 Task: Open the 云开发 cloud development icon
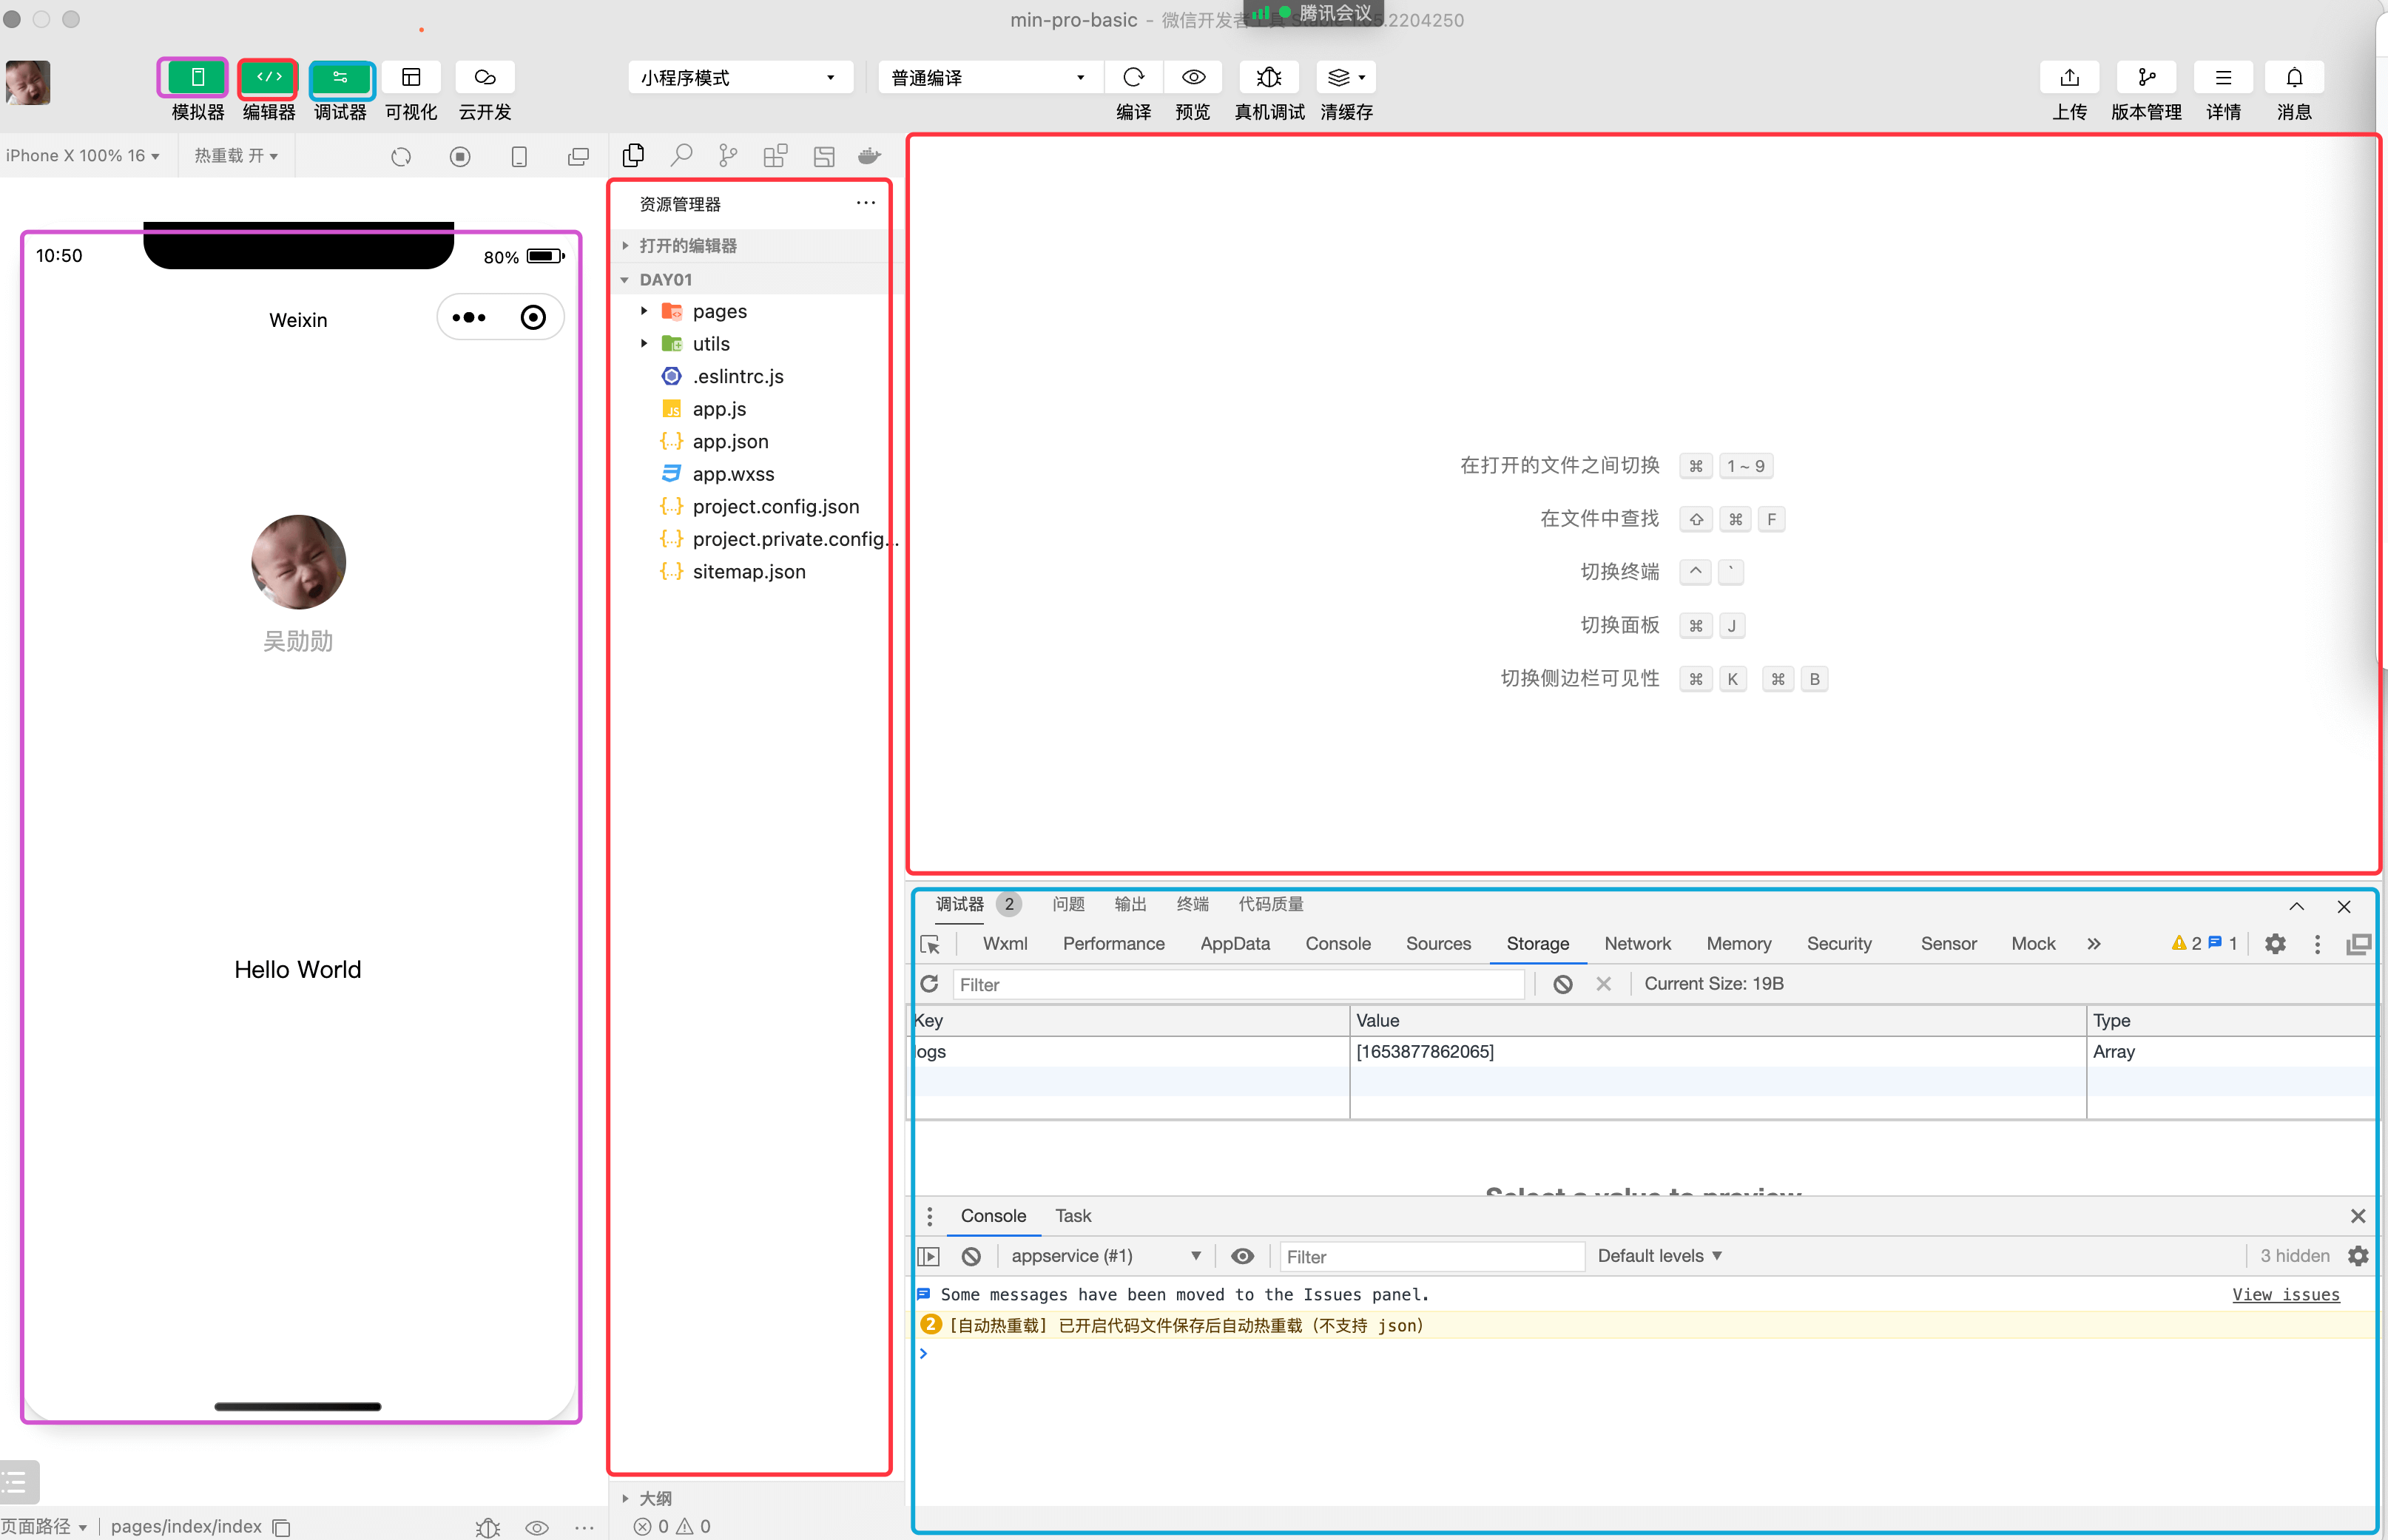[x=485, y=78]
